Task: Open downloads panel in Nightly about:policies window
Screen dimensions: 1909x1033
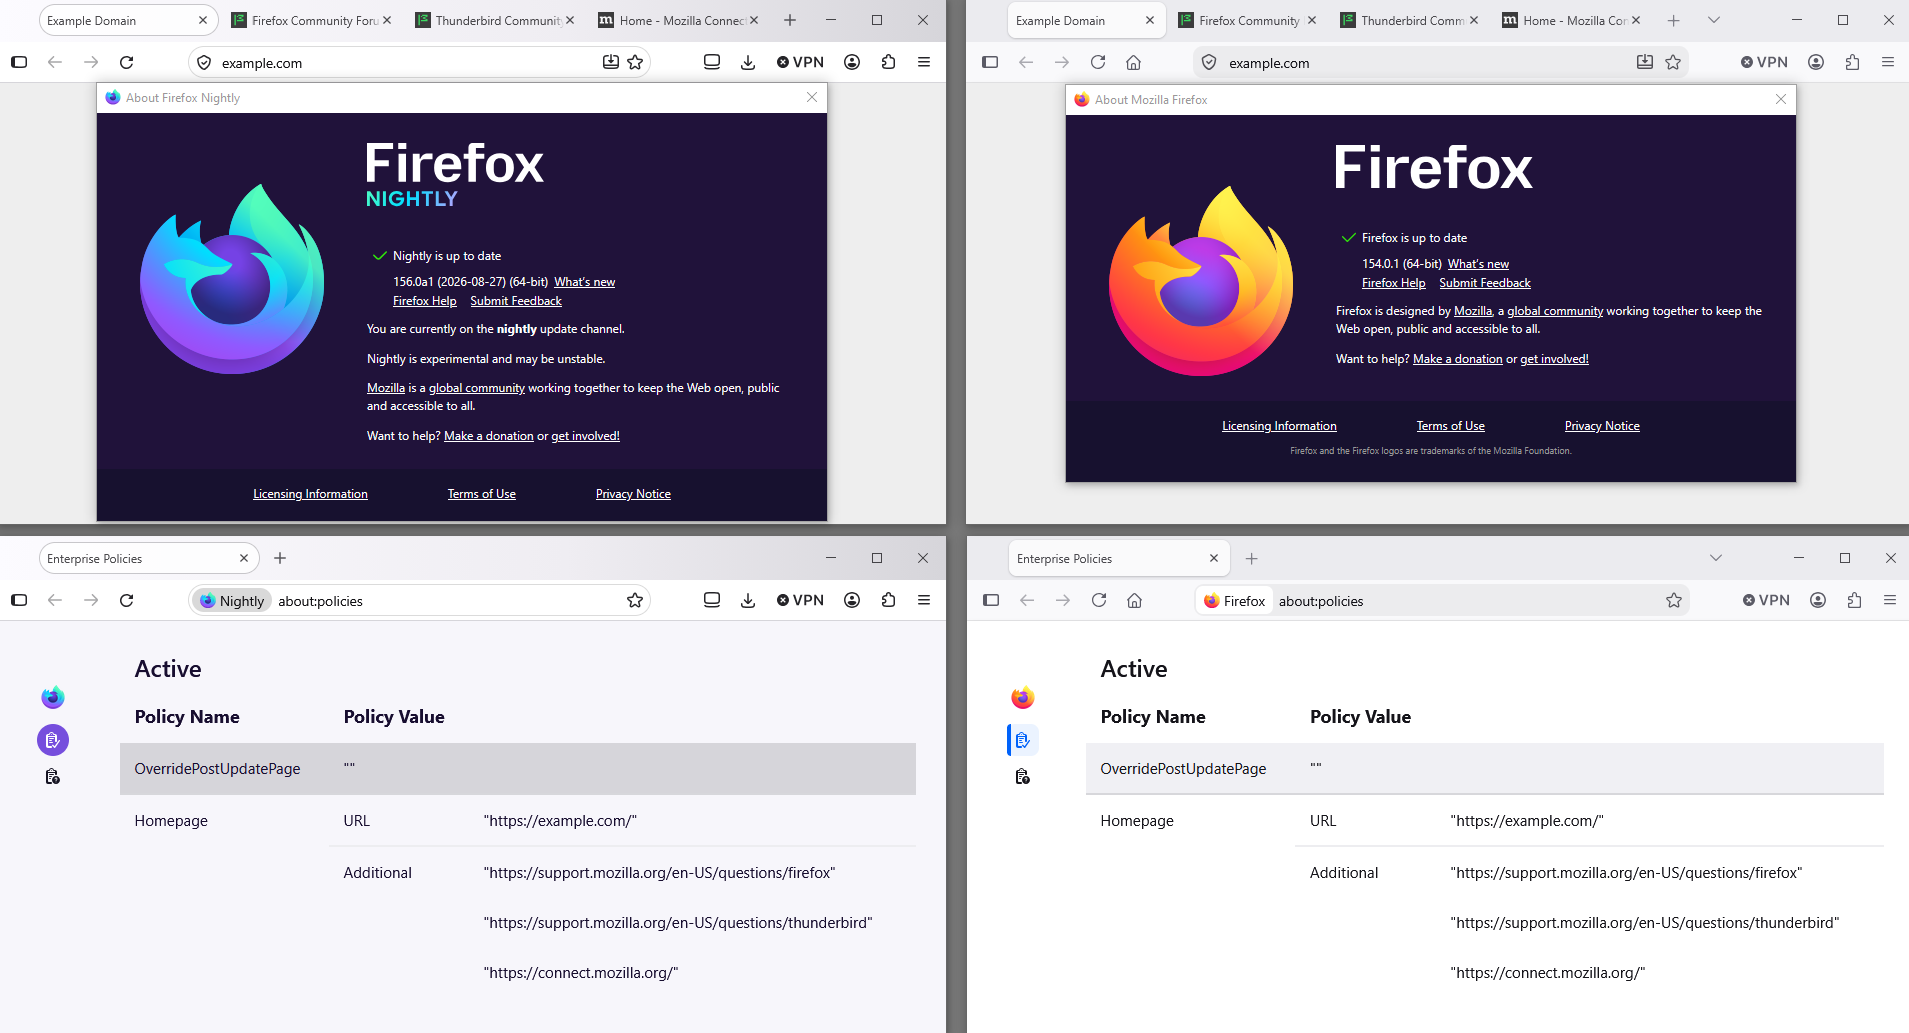Action: pos(748,600)
